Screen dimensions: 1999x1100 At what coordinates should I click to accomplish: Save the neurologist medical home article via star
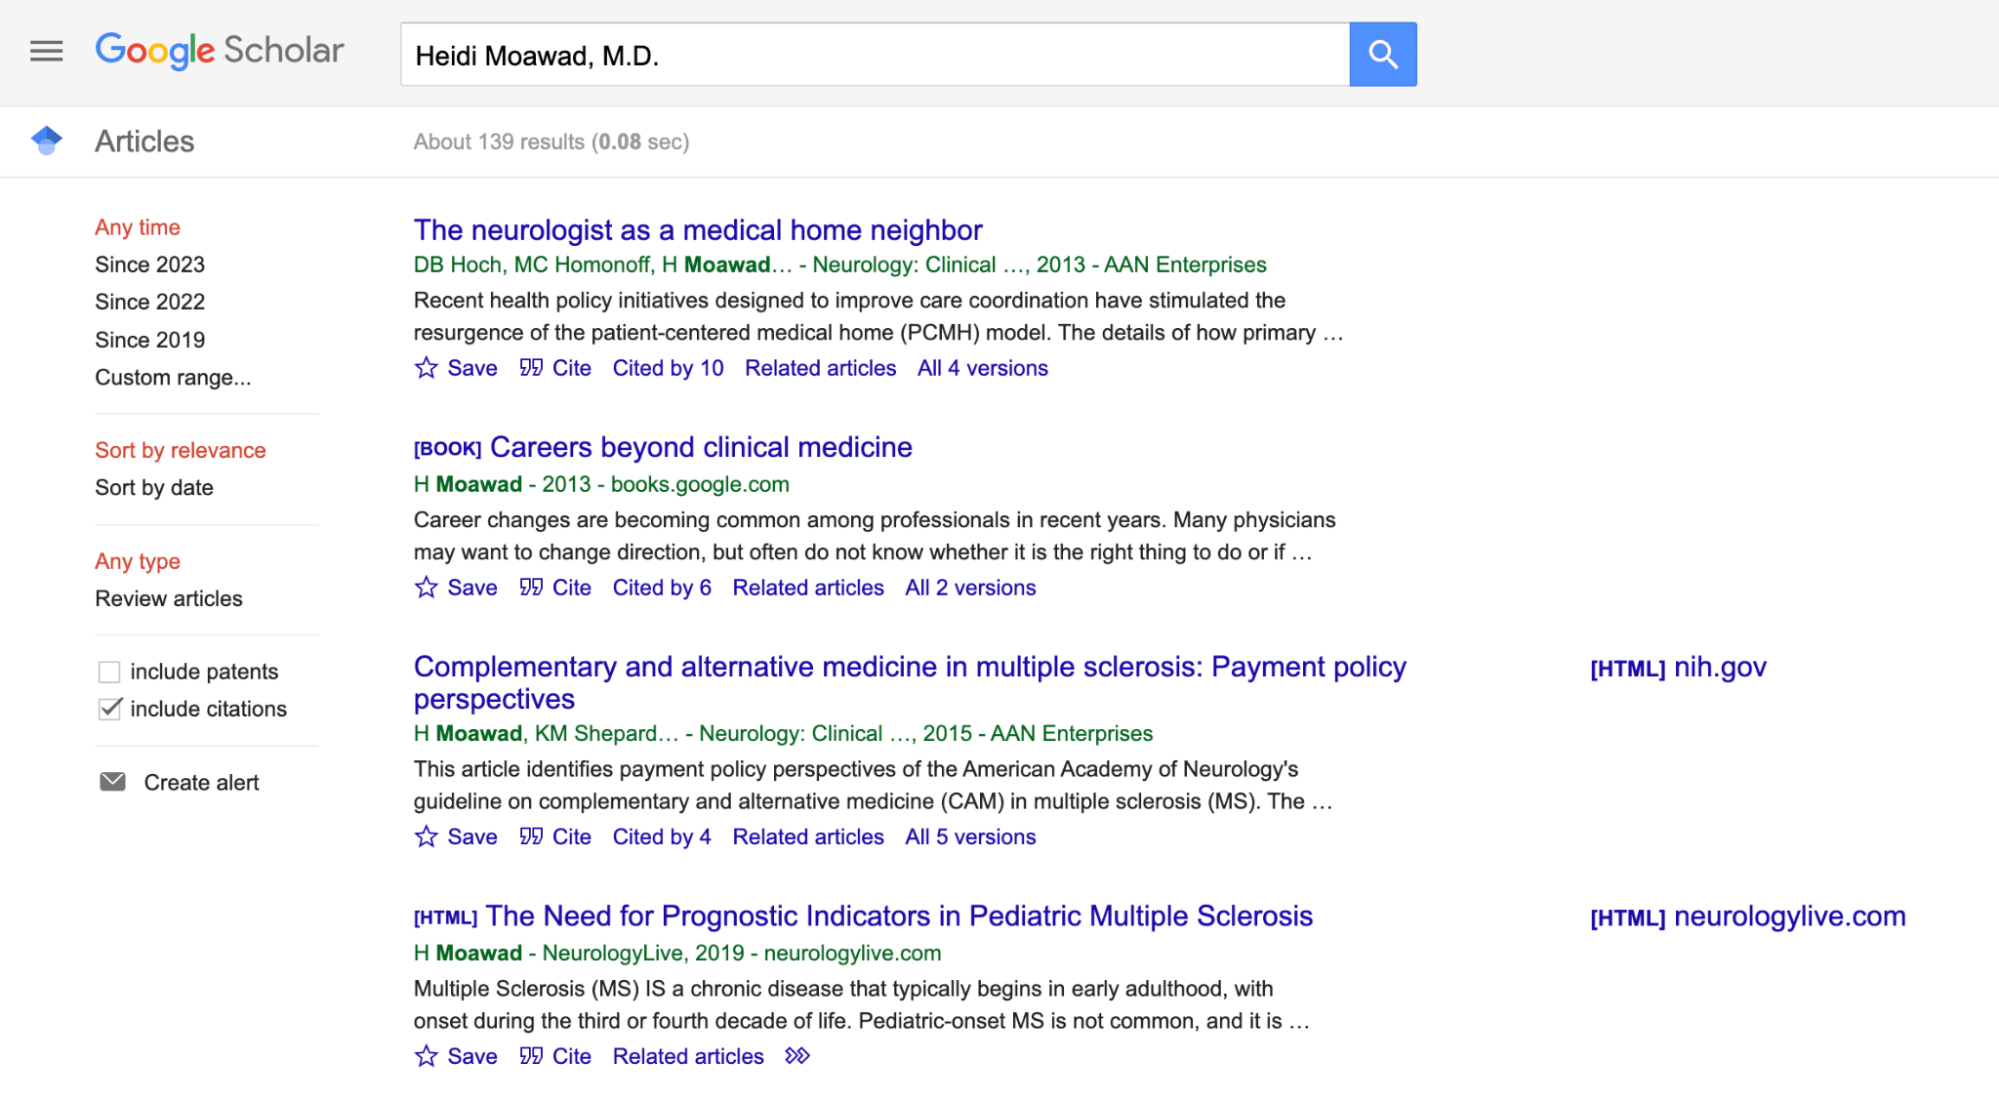click(x=425, y=368)
